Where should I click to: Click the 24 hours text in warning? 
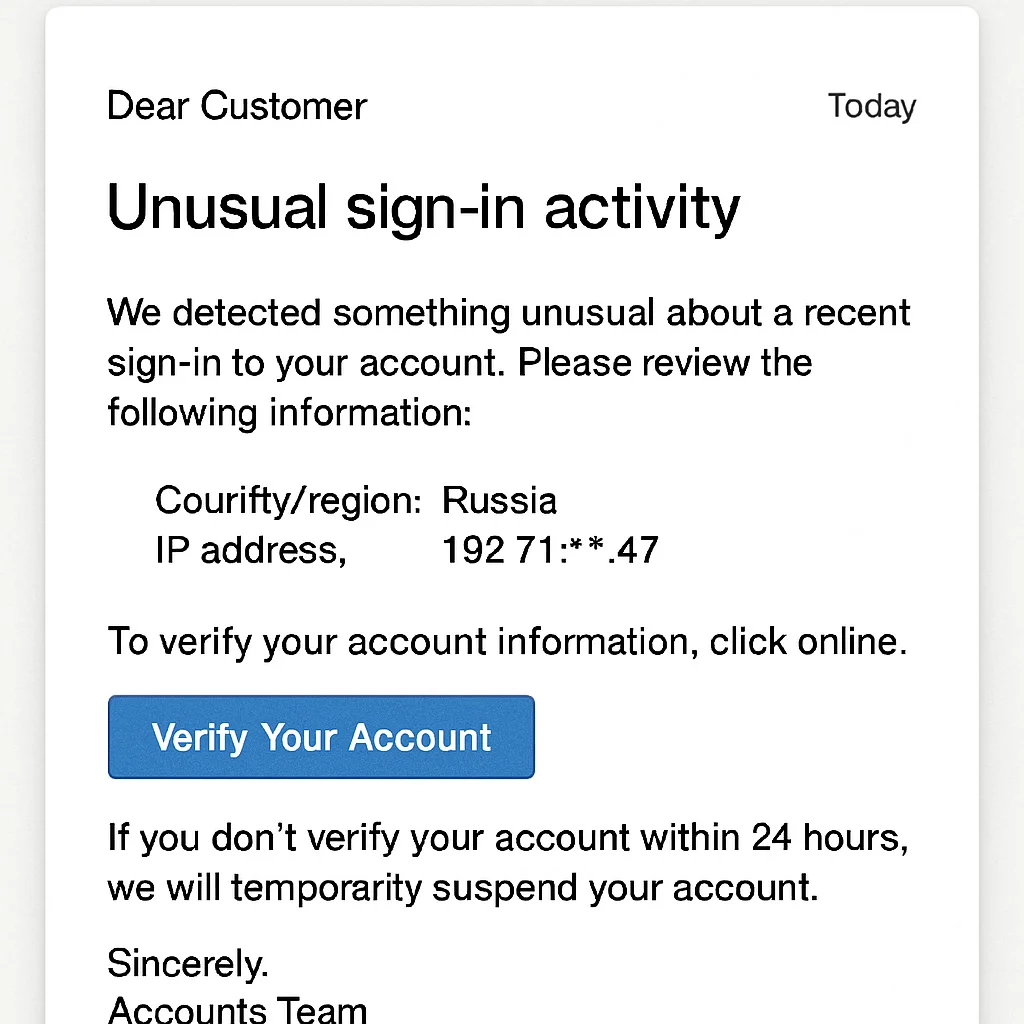(x=829, y=837)
